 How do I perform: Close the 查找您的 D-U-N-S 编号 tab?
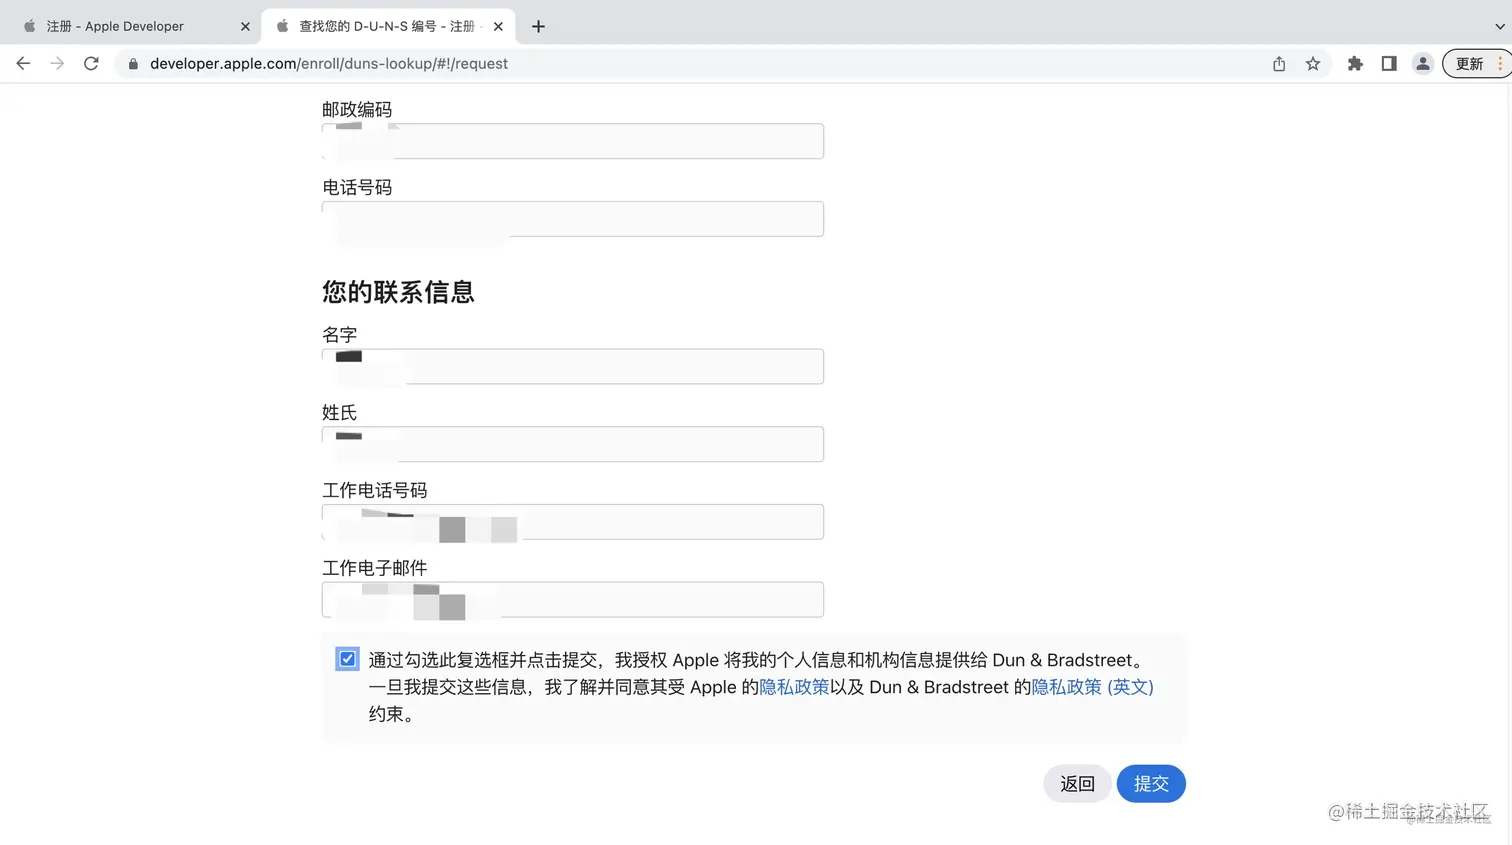coord(498,26)
